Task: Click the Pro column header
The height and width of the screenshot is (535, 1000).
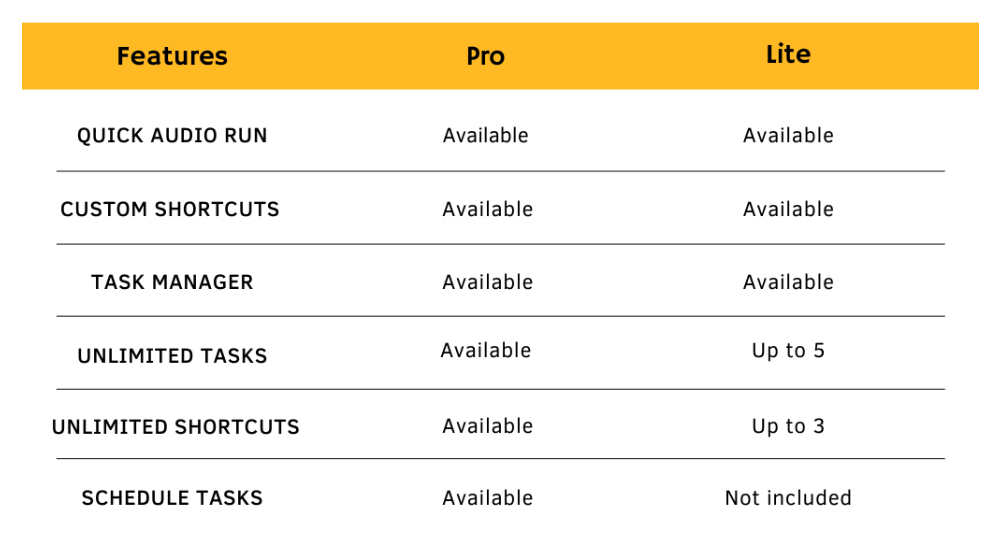Action: tap(485, 56)
